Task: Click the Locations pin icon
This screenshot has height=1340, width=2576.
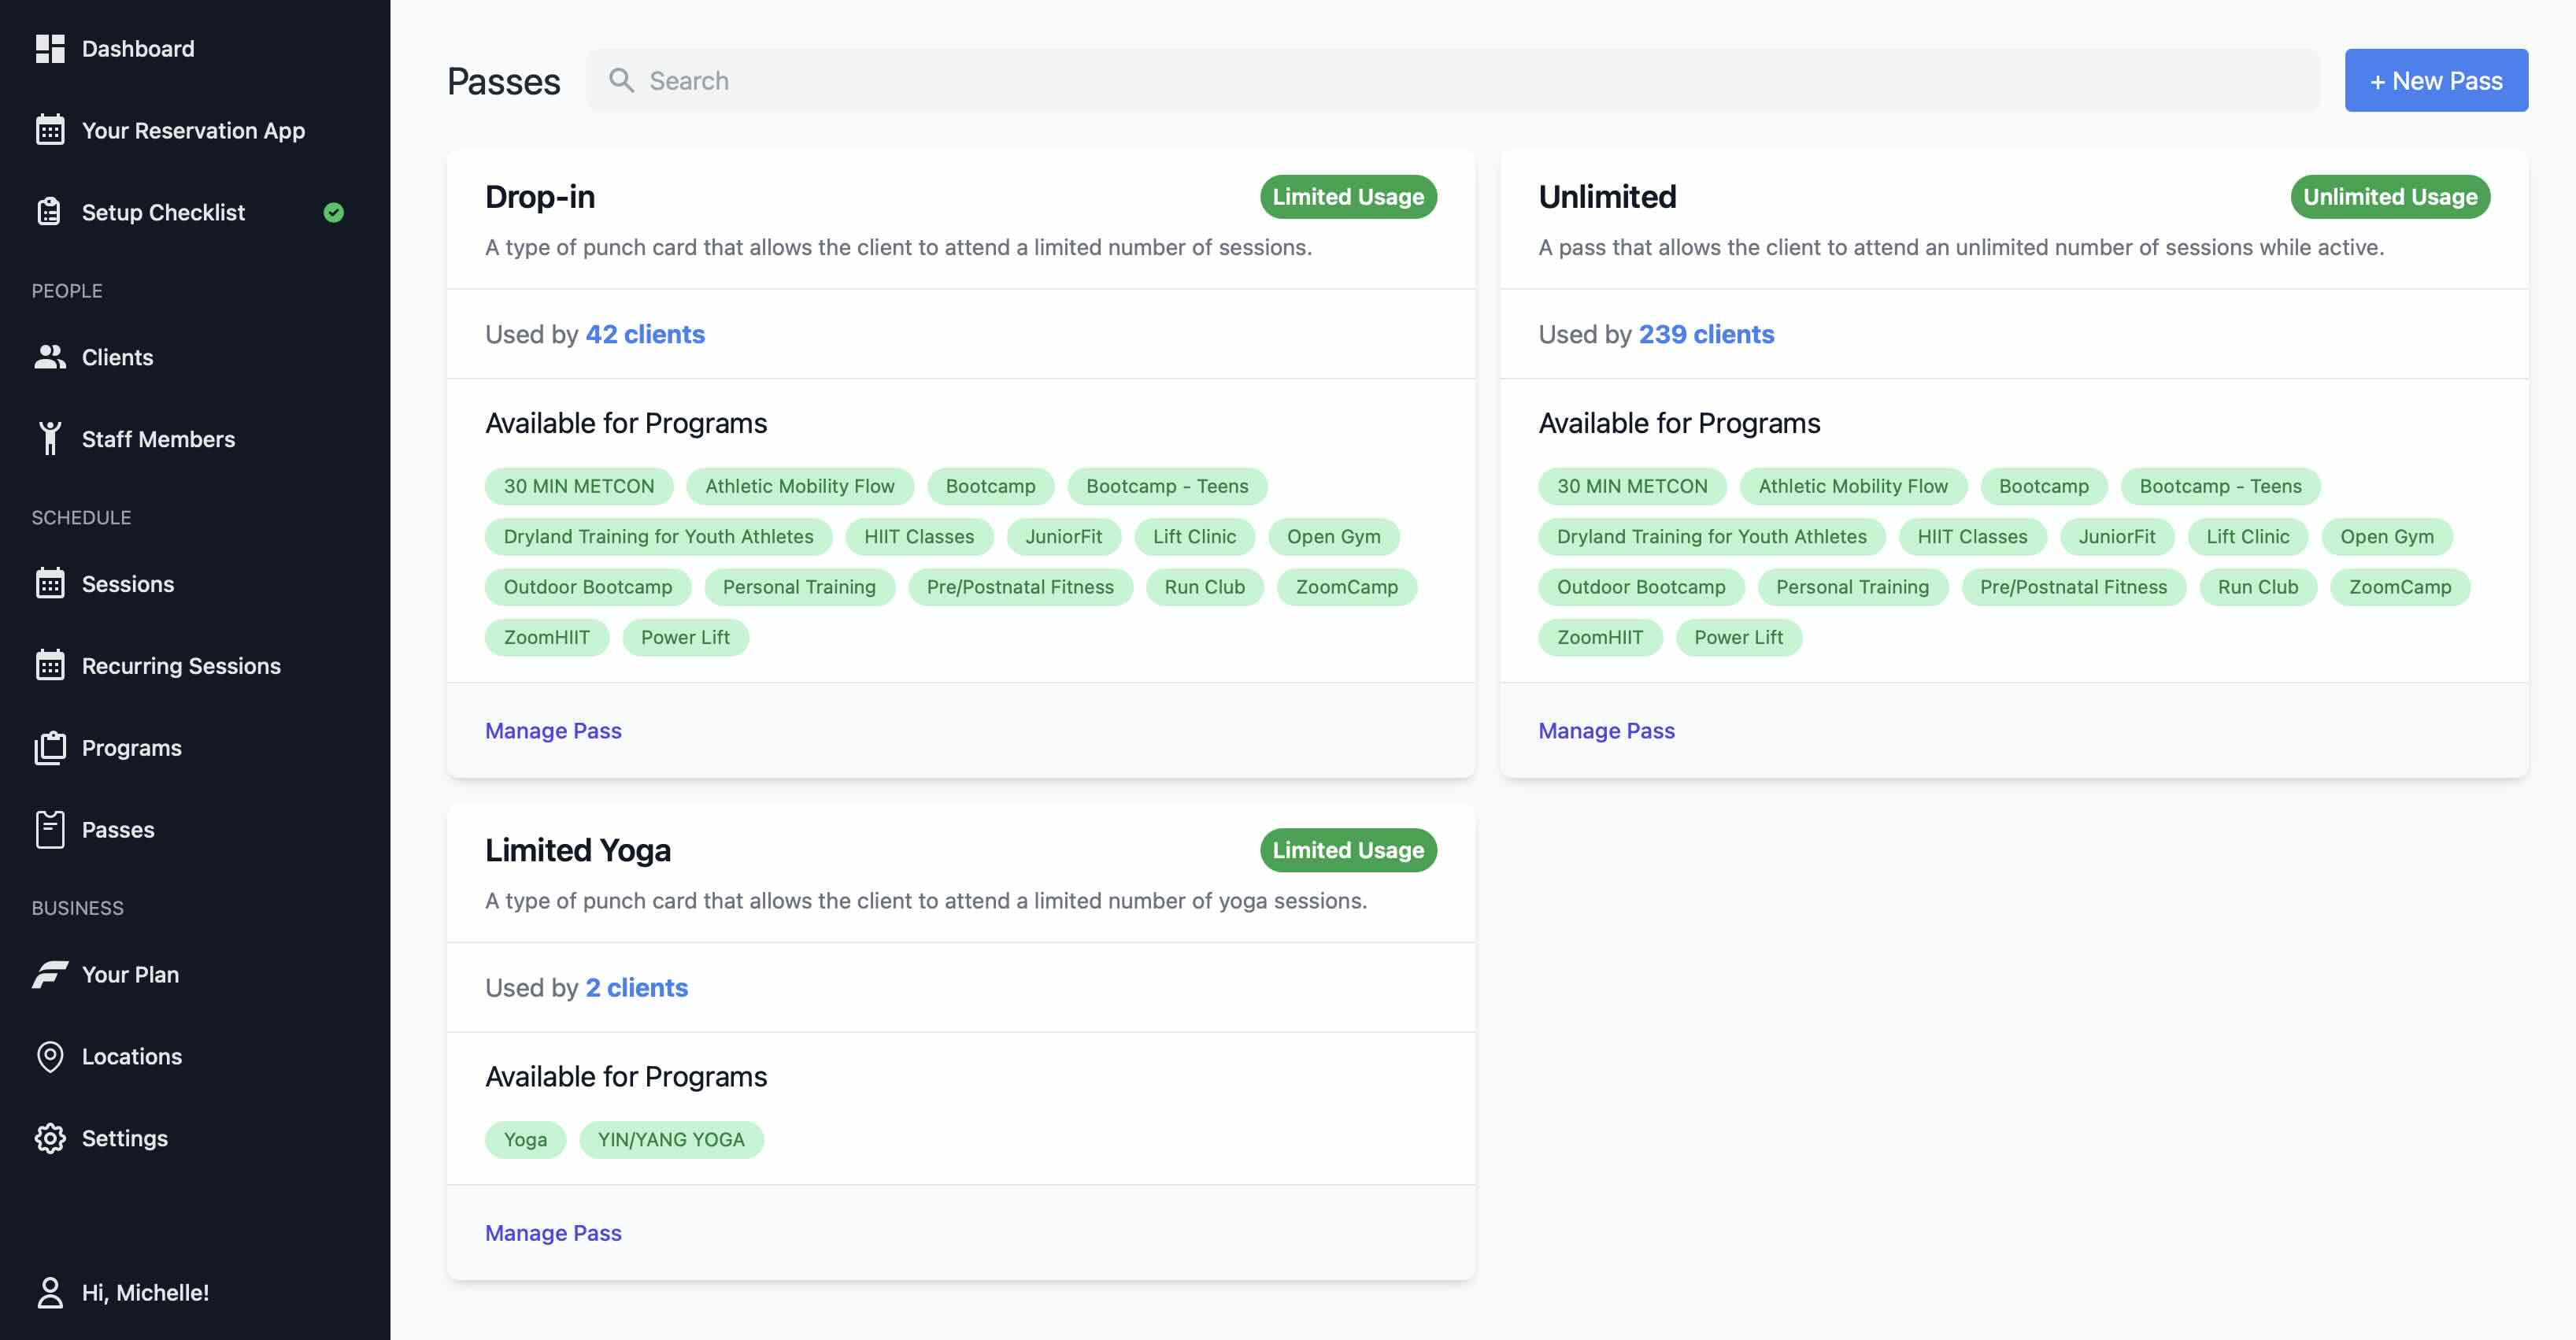Action: [50, 1056]
